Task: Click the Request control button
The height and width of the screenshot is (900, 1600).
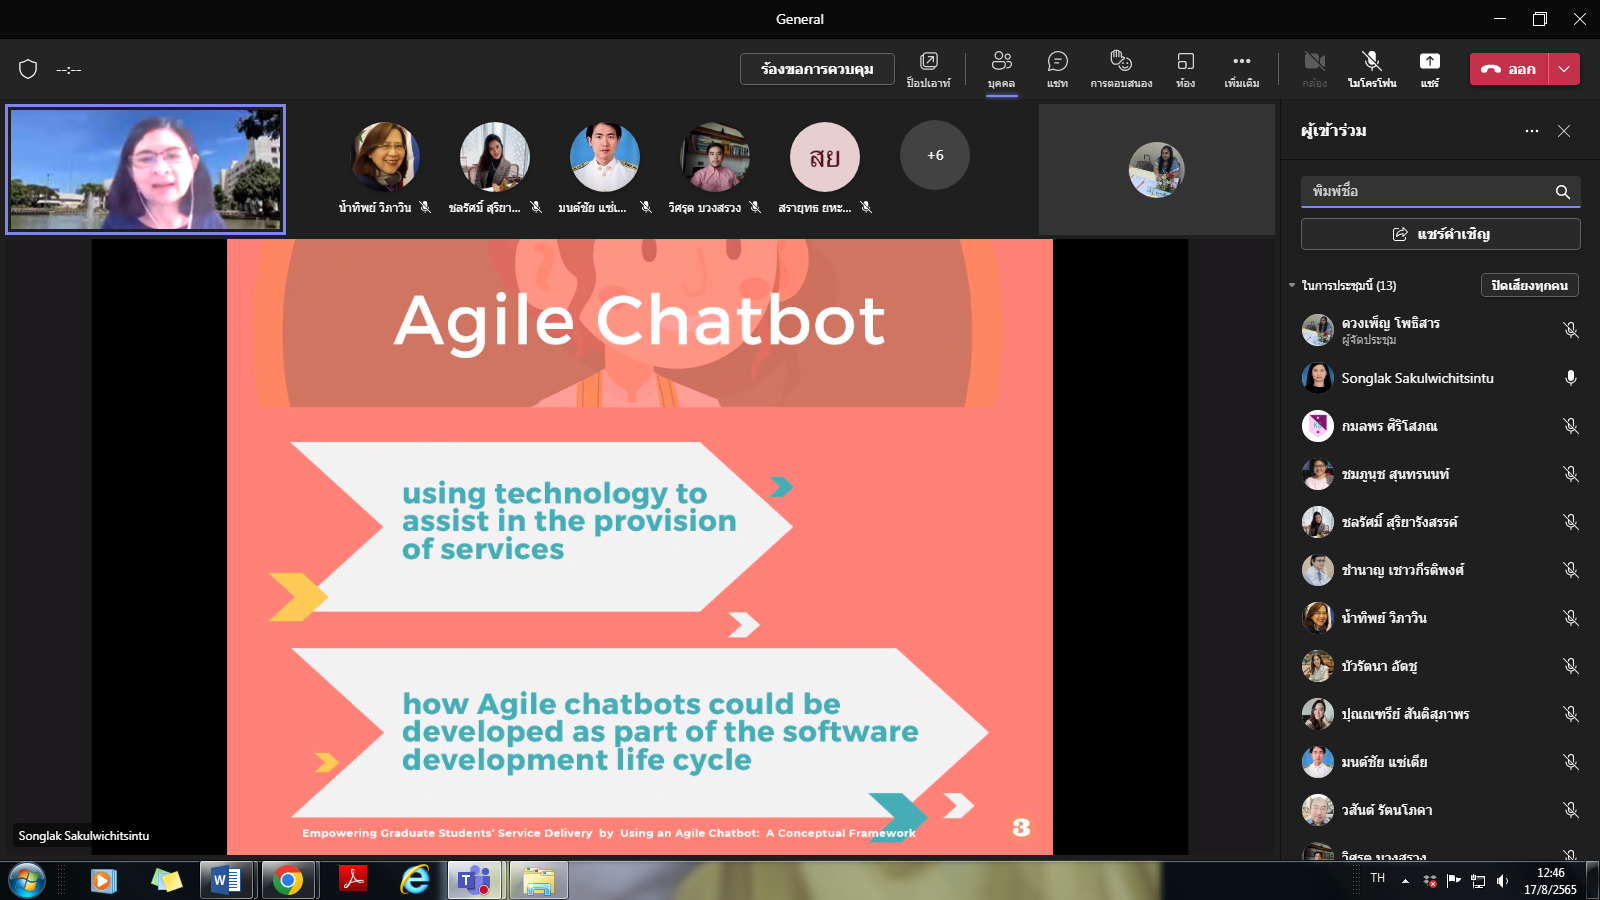Action: [817, 69]
